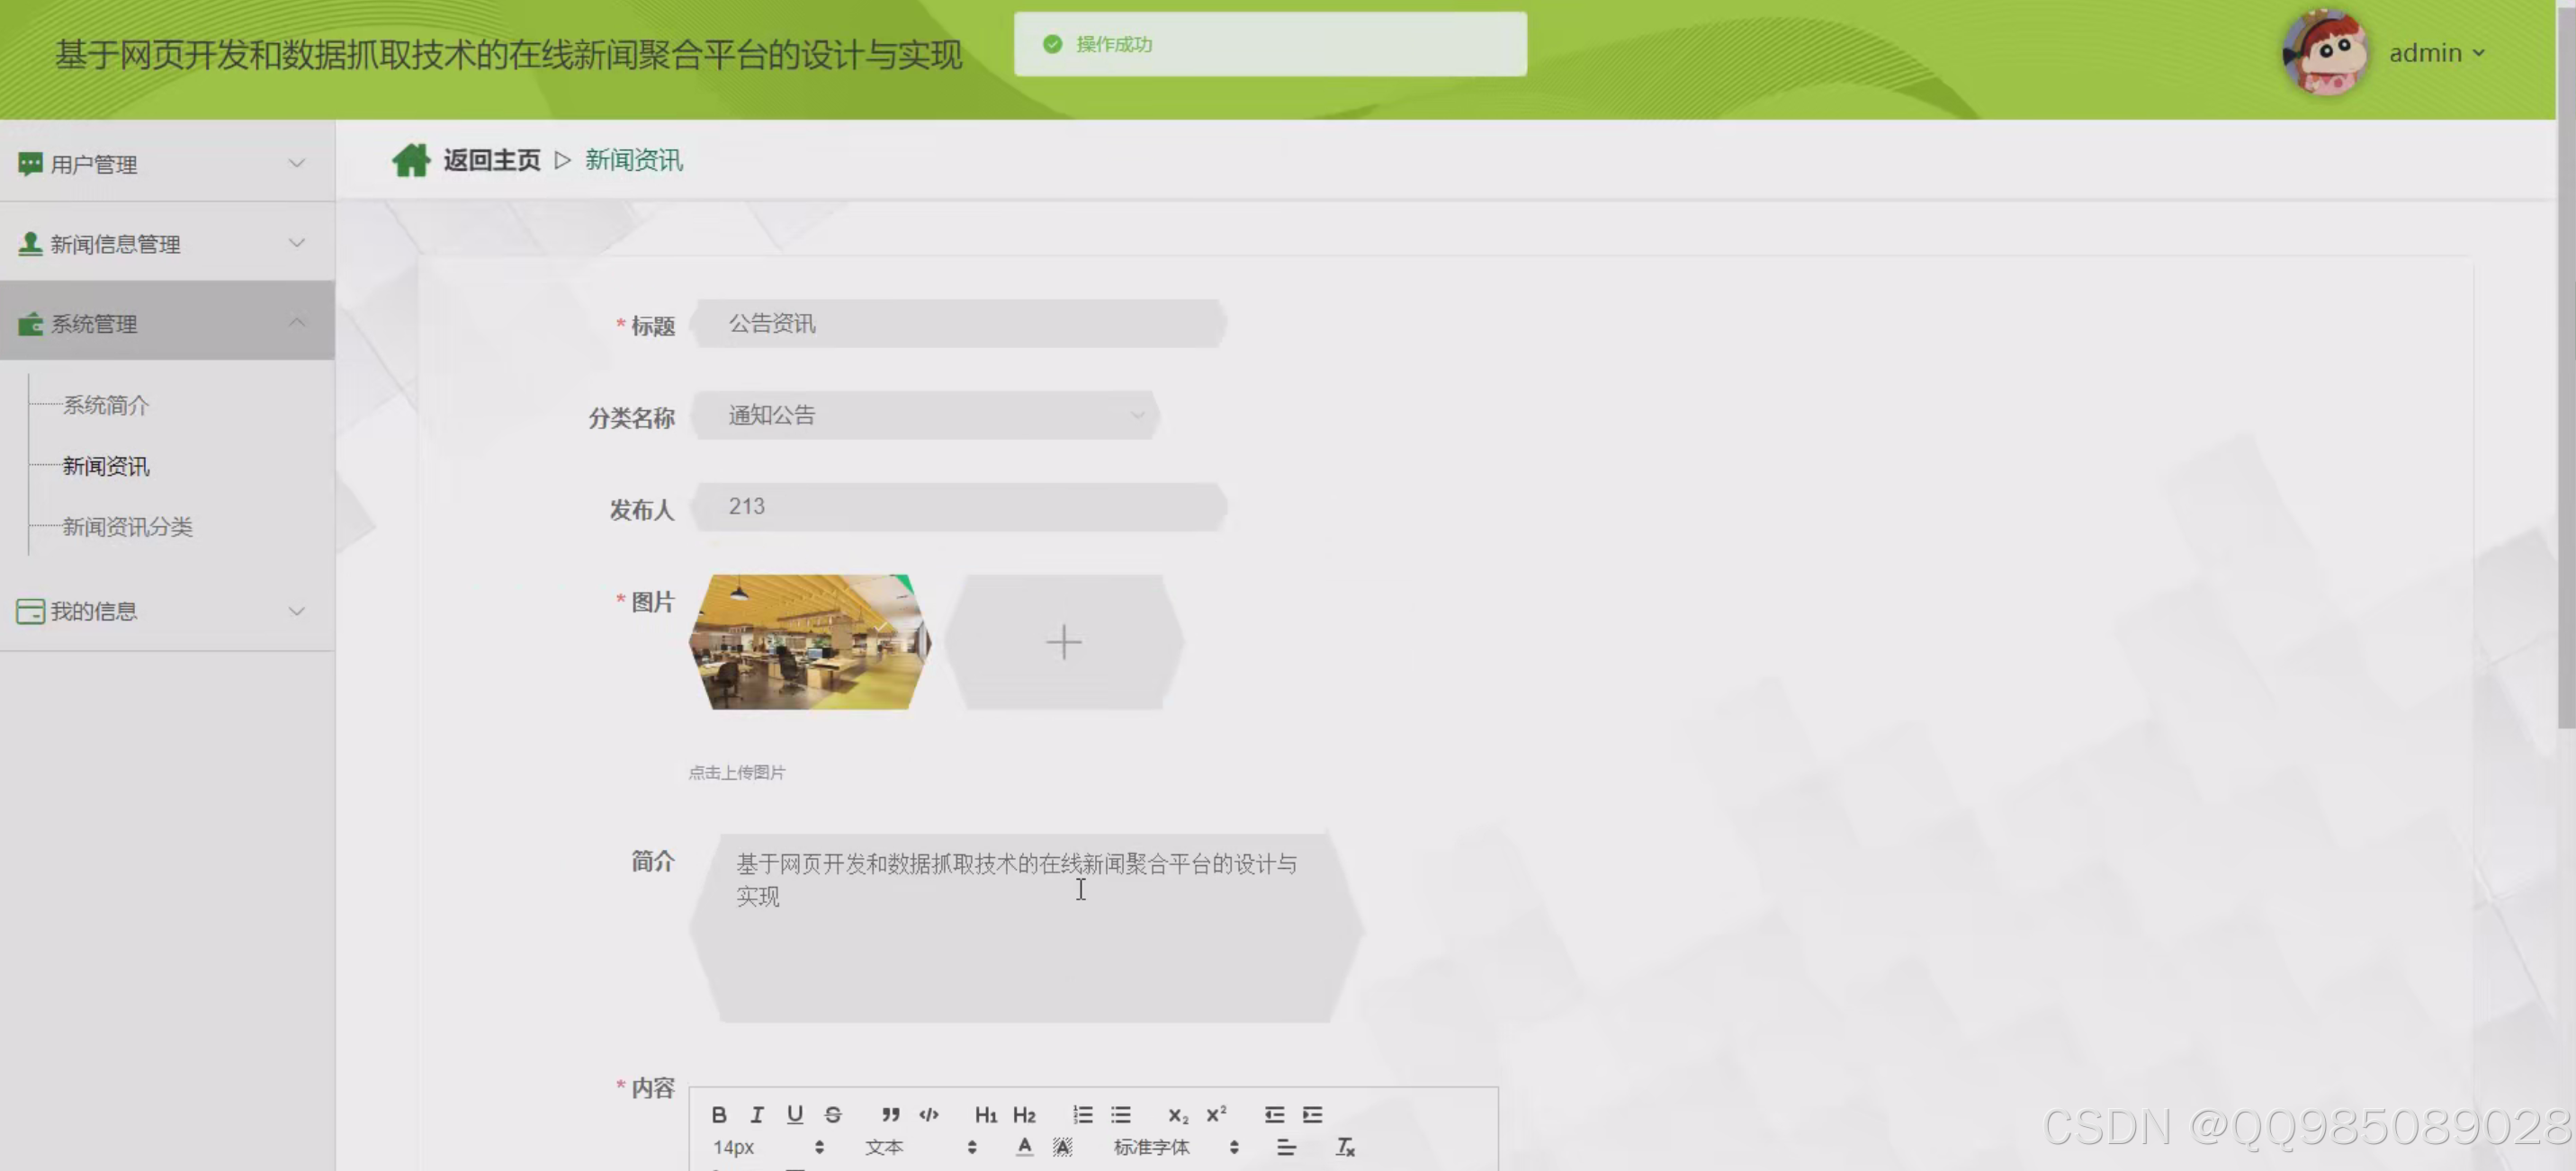The width and height of the screenshot is (2576, 1171).
Task: Open the font color picker
Action: pyautogui.click(x=1024, y=1148)
